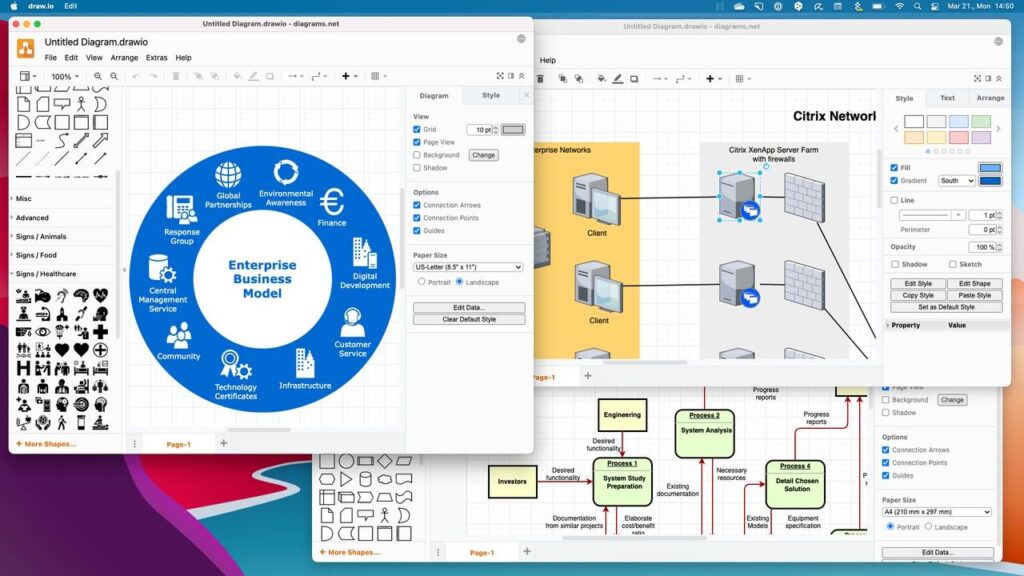Screen dimensions: 1024x576
Task: Expand Signs / Animals category
Action: point(40,236)
